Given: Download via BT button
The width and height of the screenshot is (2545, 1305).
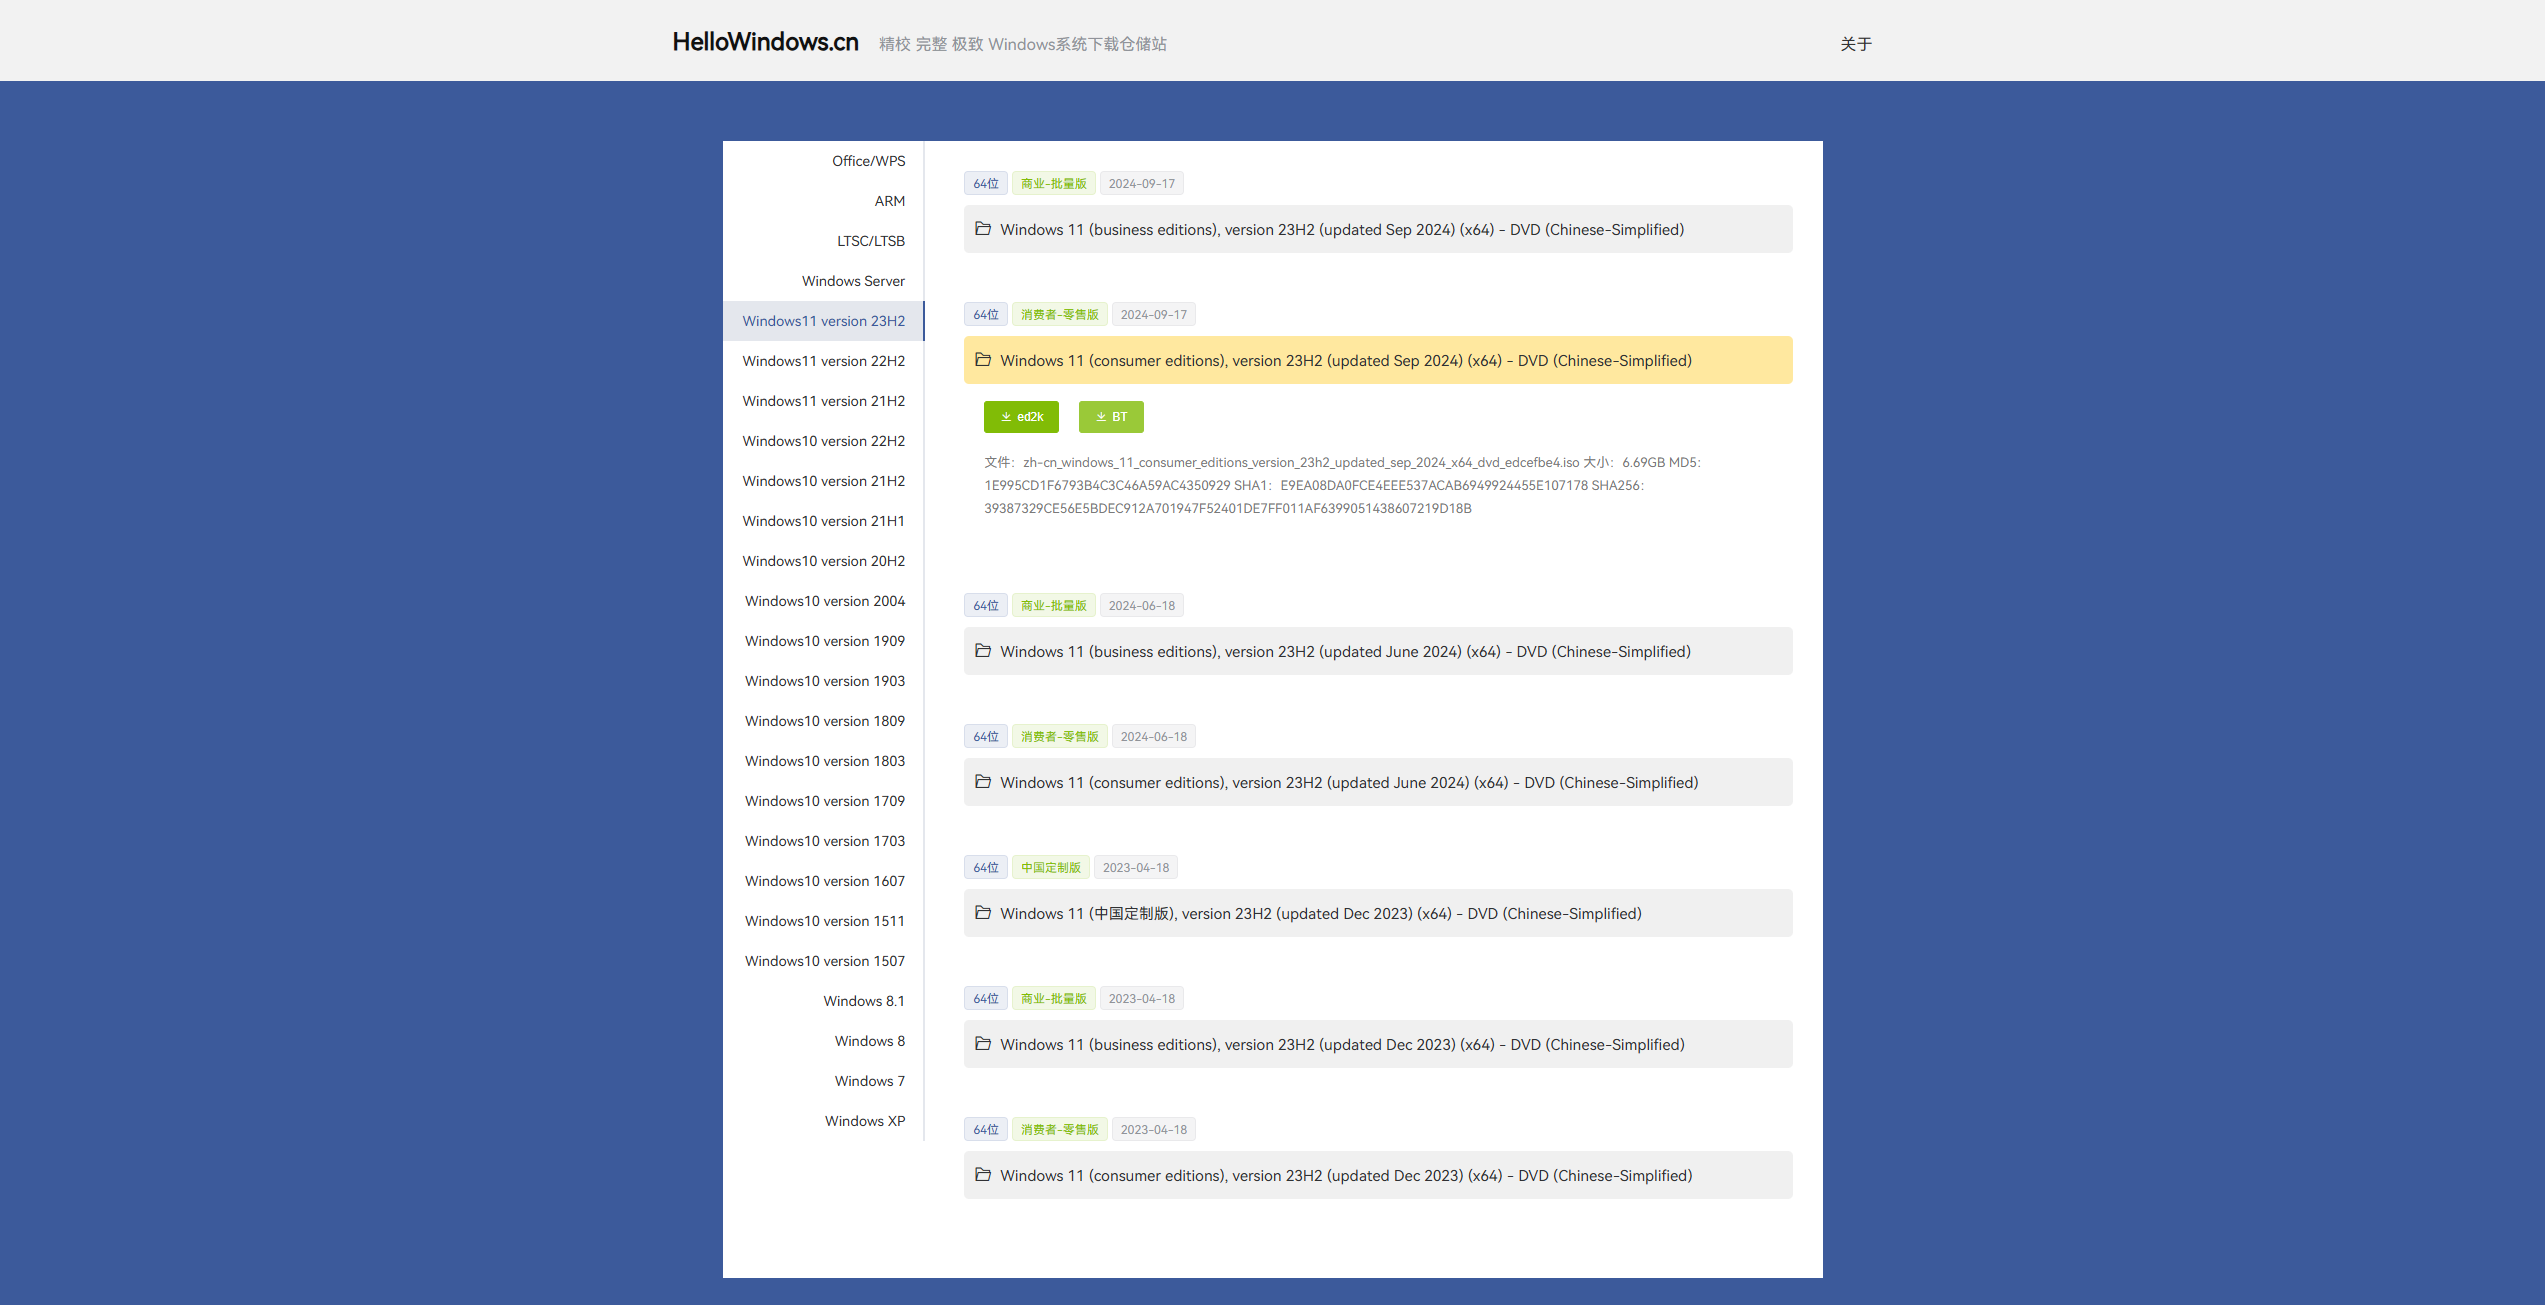Looking at the screenshot, I should (1111, 417).
